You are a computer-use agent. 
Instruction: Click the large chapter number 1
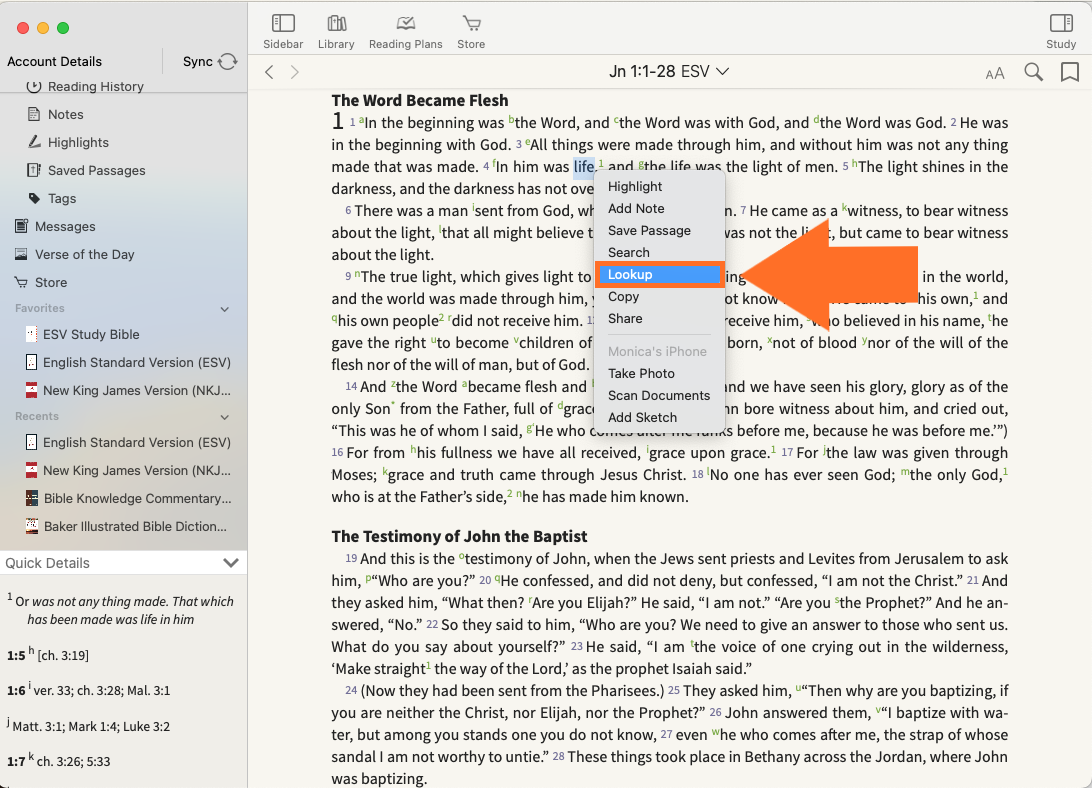coord(338,121)
